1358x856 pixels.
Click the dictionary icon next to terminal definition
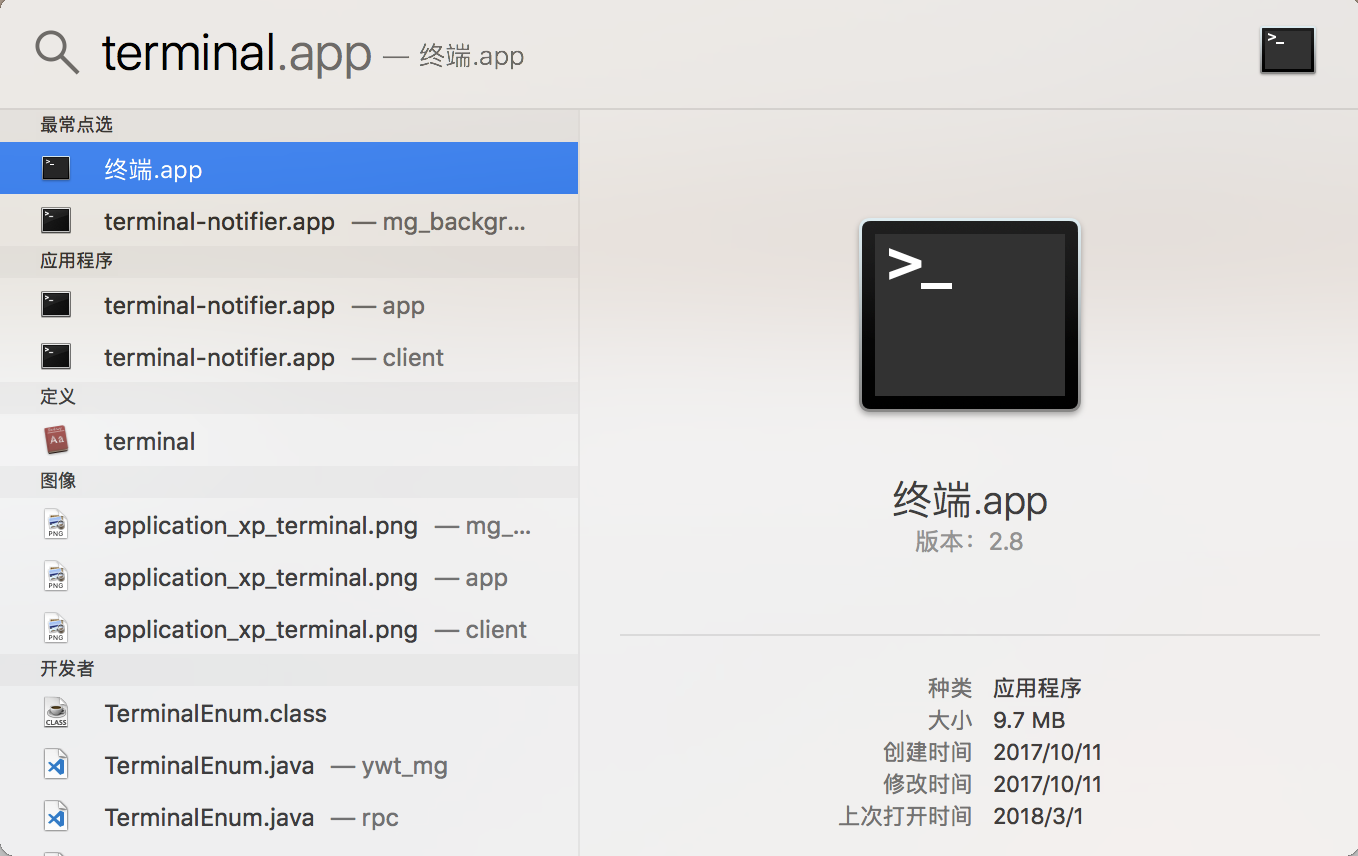point(56,439)
